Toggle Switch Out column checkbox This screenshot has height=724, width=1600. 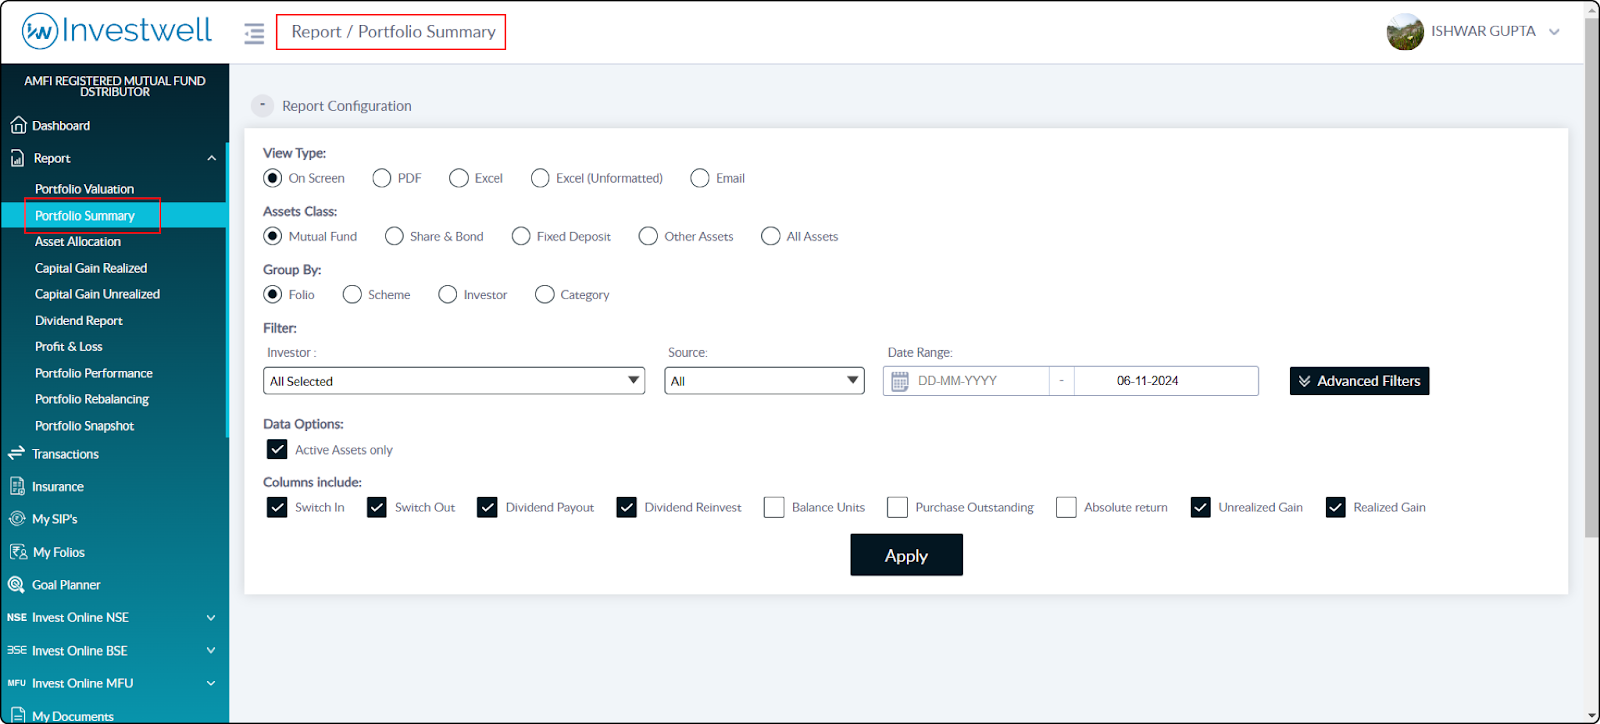(377, 507)
